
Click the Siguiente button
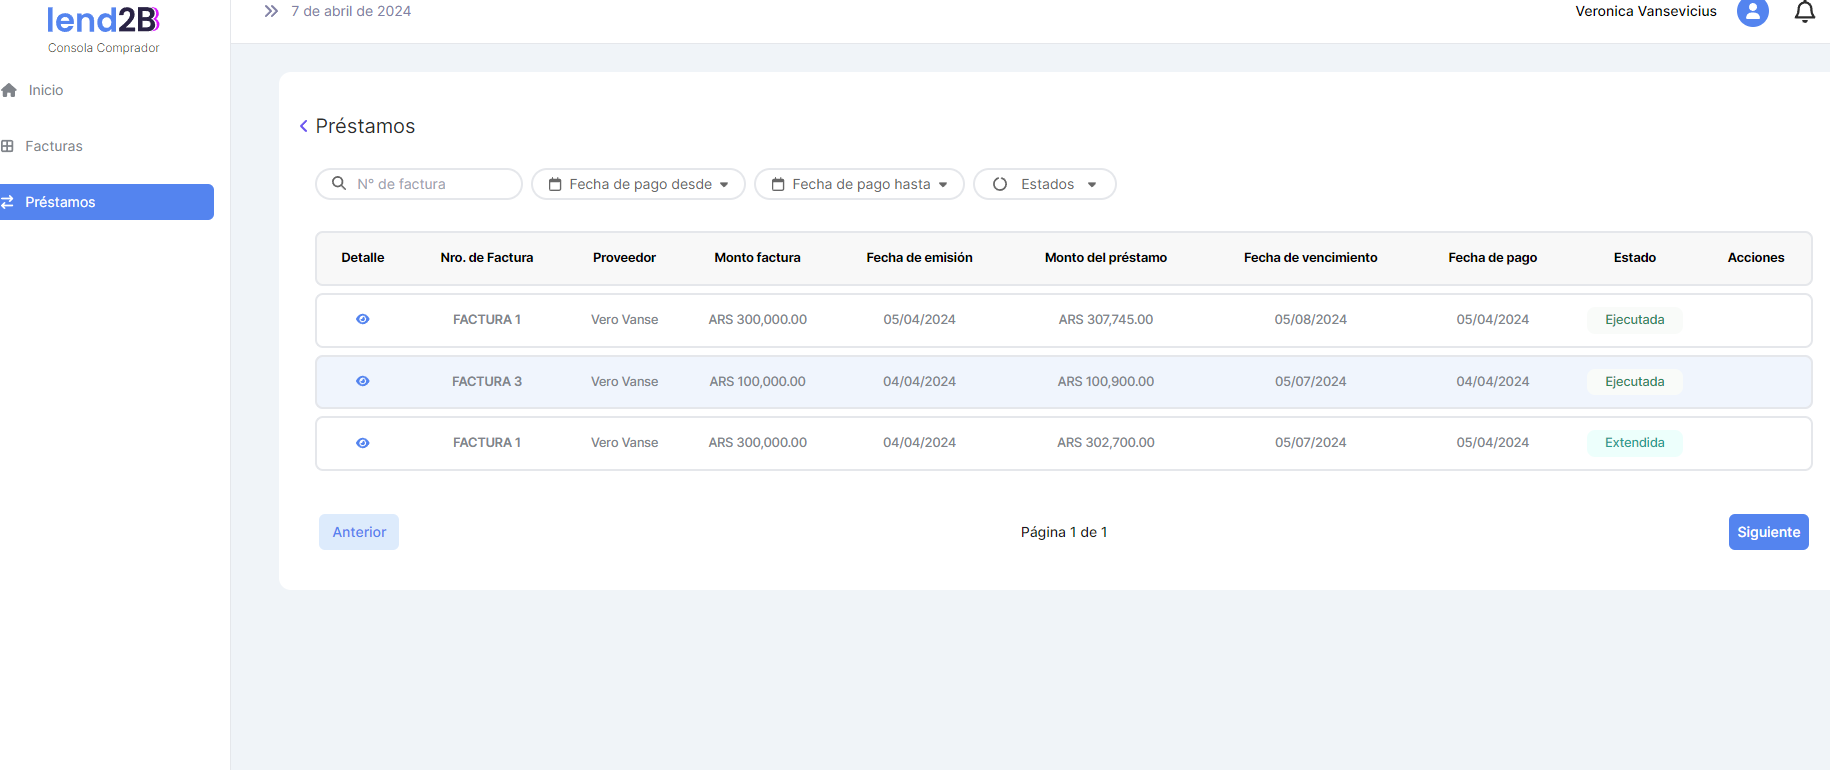coord(1768,532)
